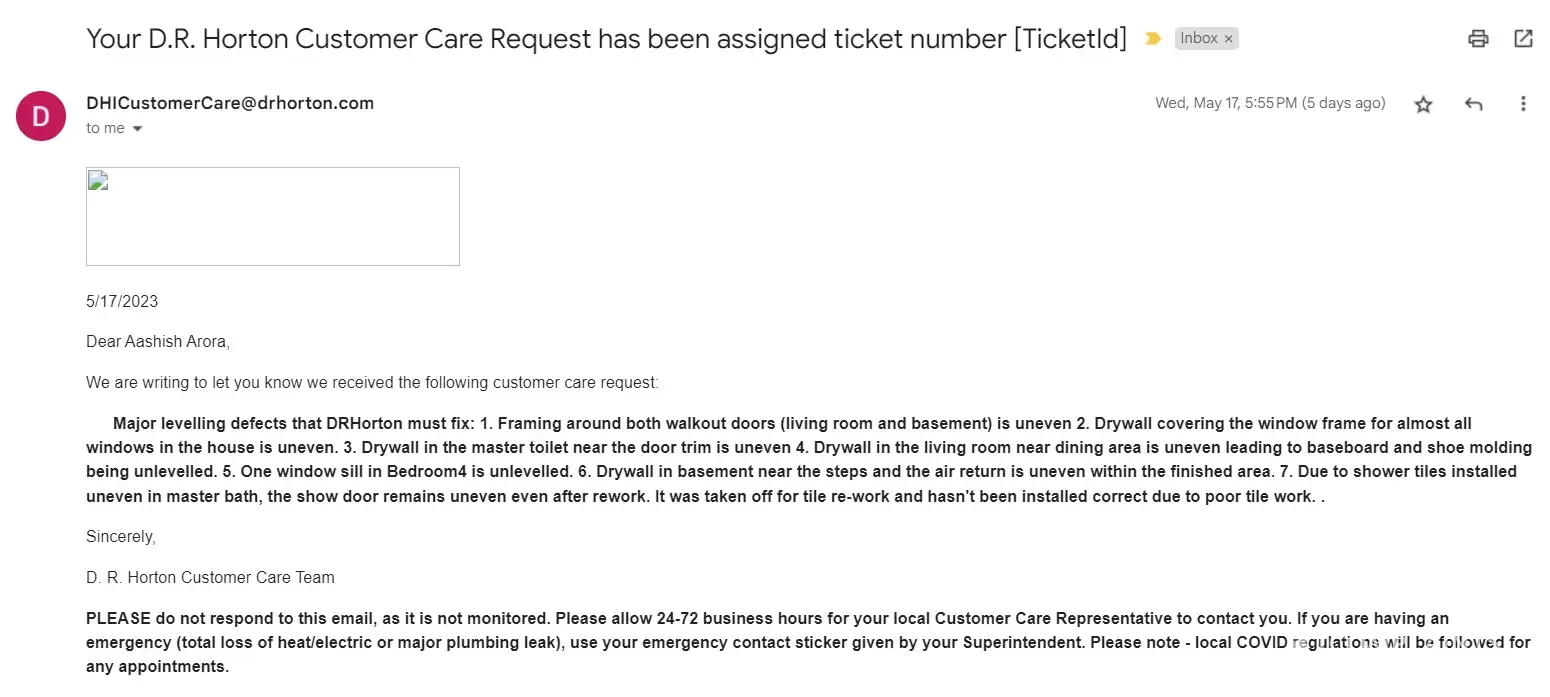Viewport: 1550px width, 697px height.
Task: Remove the Inbox label with its x
Action: pos(1229,39)
